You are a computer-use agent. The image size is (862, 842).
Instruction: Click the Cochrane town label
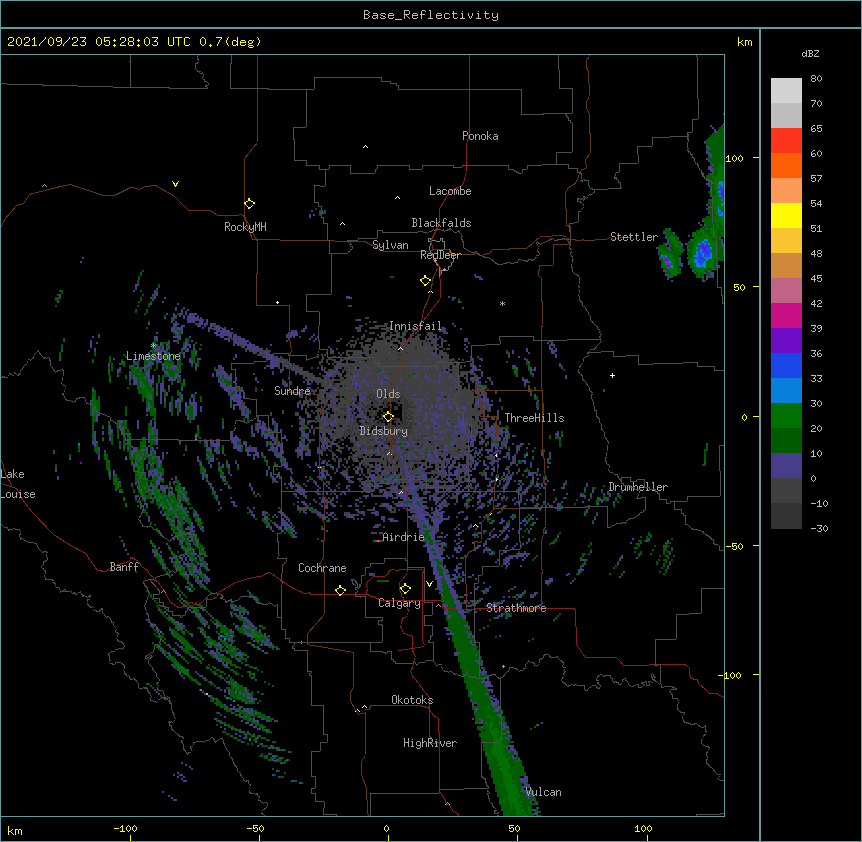tap(322, 568)
